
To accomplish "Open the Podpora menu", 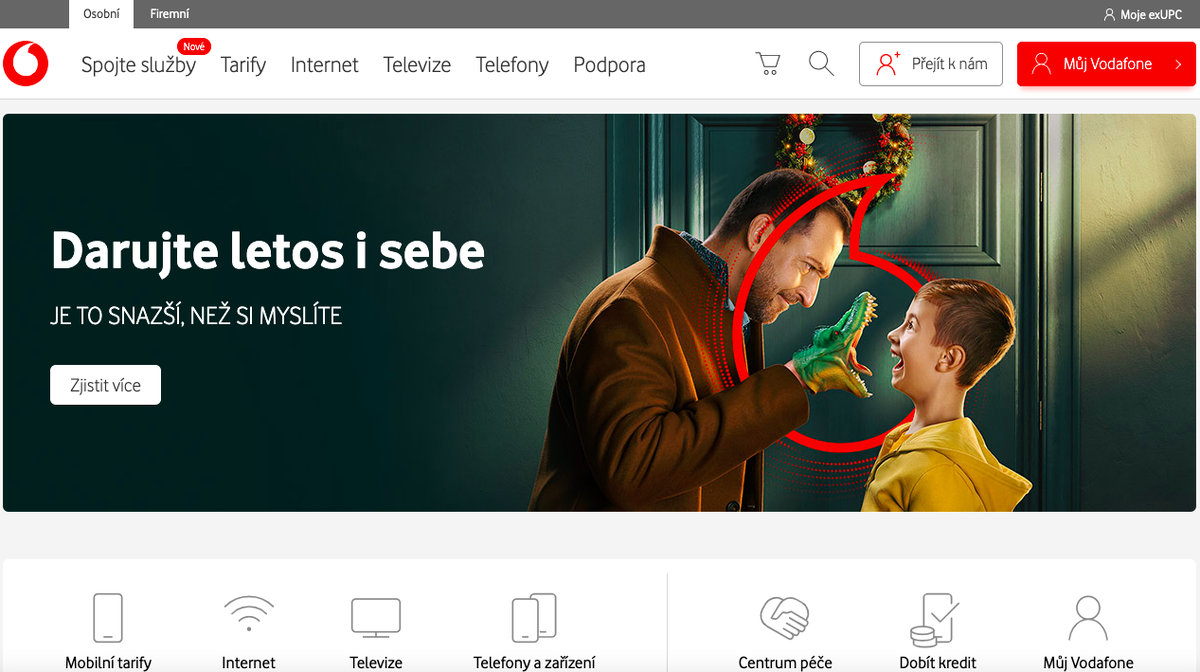I will (609, 64).
